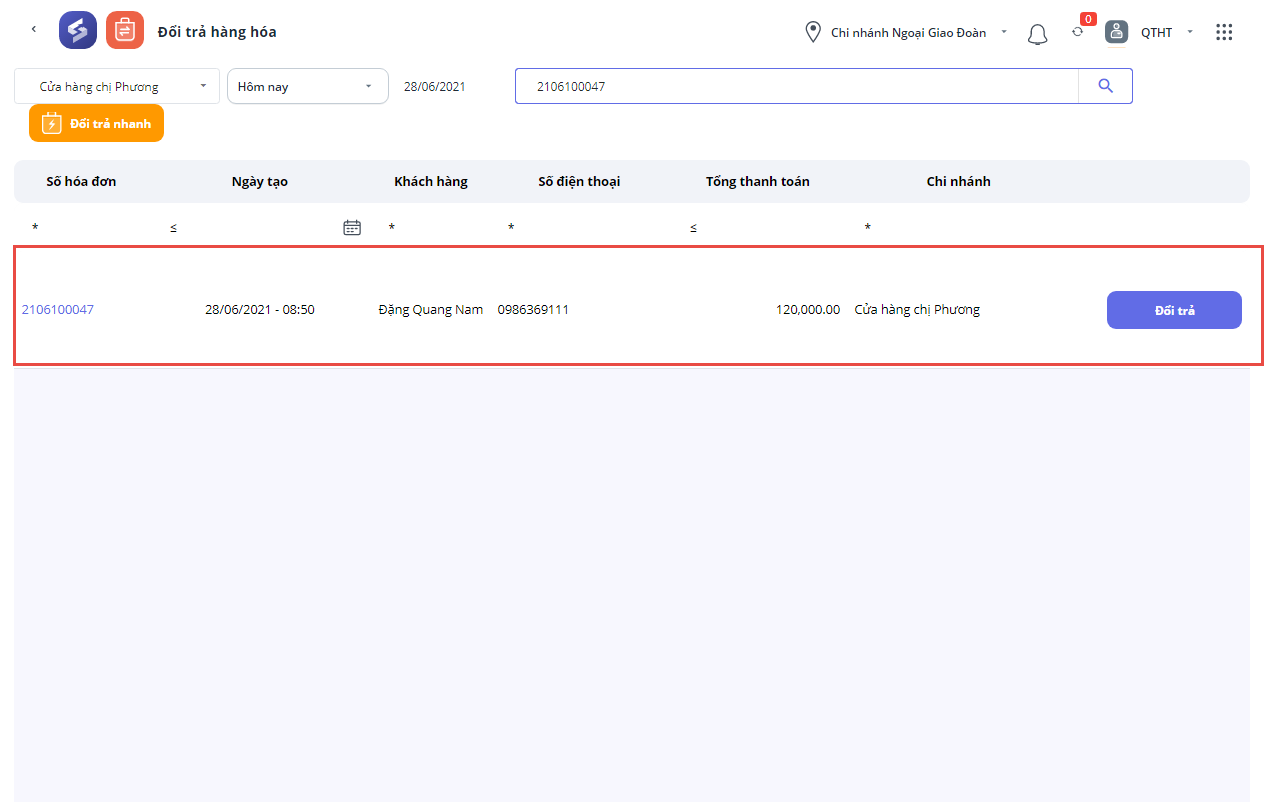Click the Đổi trả nhanh button
The width and height of the screenshot is (1264, 802).
[96, 123]
